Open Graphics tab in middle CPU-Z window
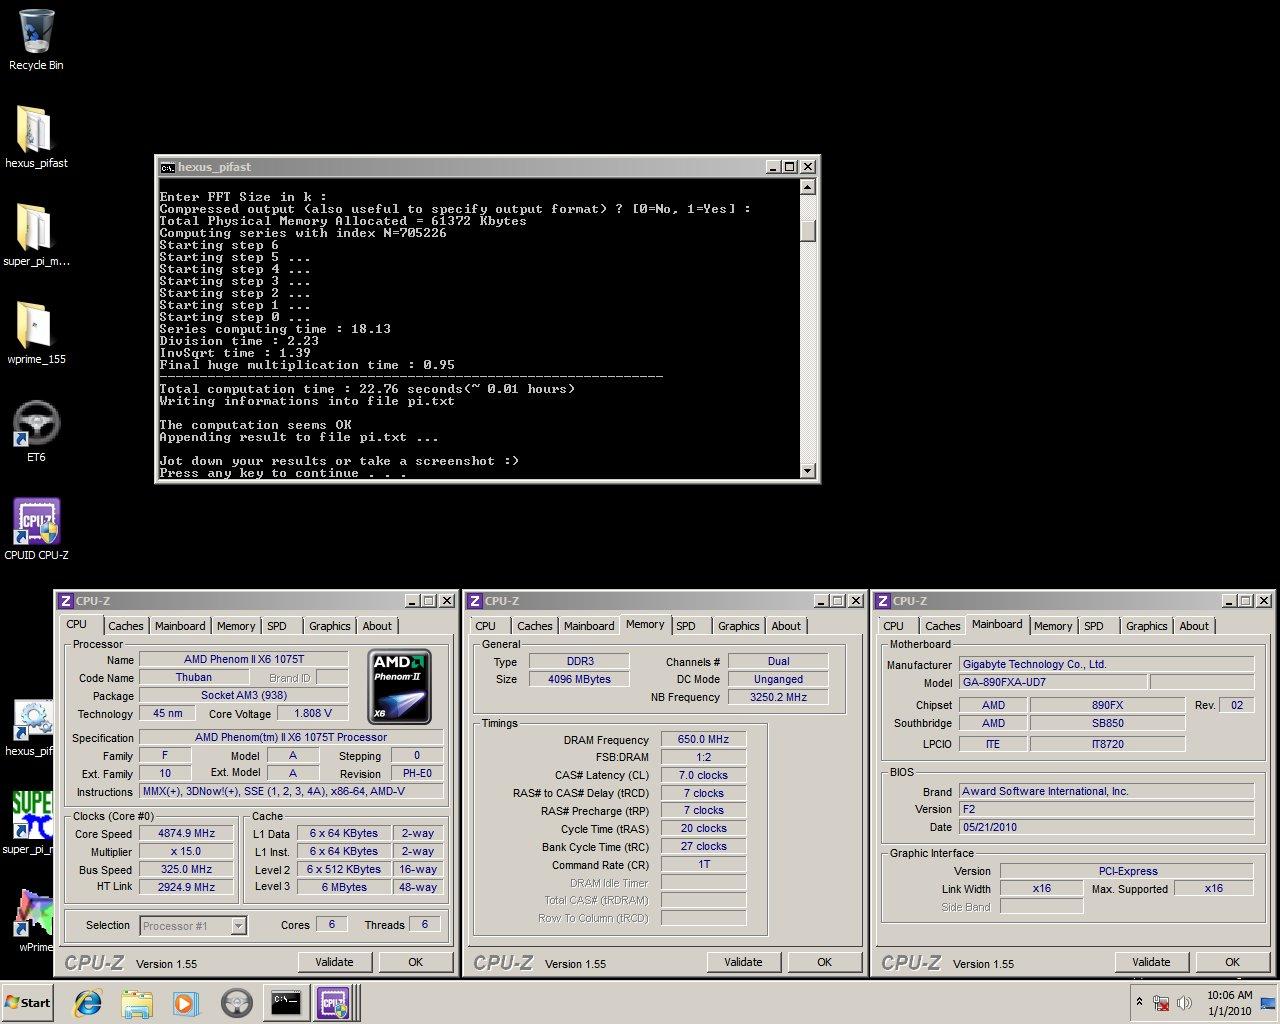This screenshot has width=1280, height=1024. coord(738,626)
